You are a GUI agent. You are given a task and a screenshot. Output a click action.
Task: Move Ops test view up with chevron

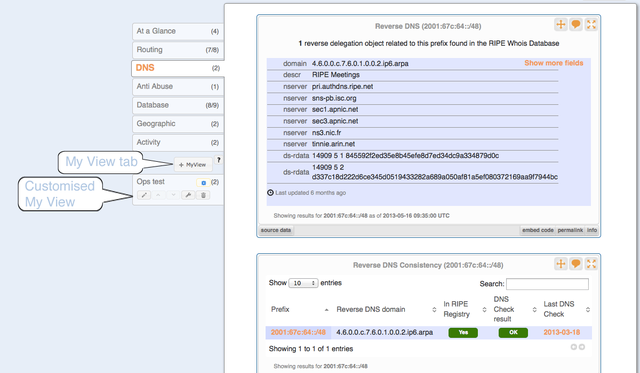tap(158, 195)
